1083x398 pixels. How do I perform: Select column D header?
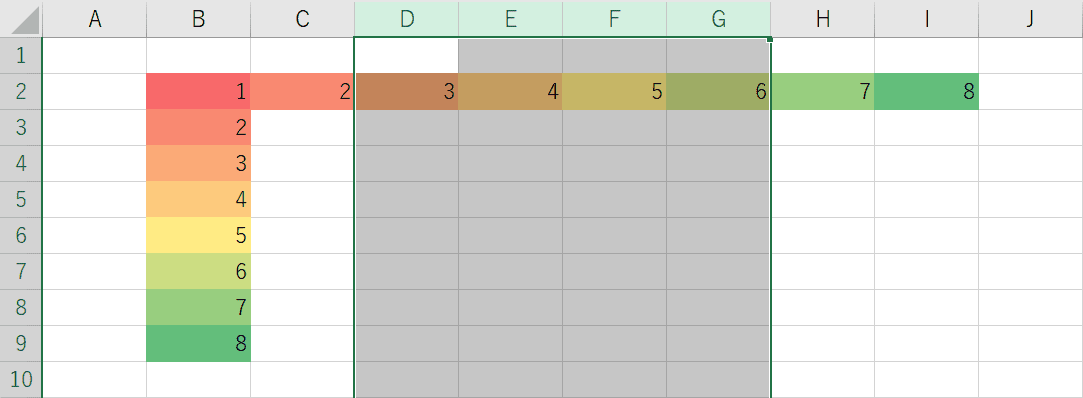point(407,19)
